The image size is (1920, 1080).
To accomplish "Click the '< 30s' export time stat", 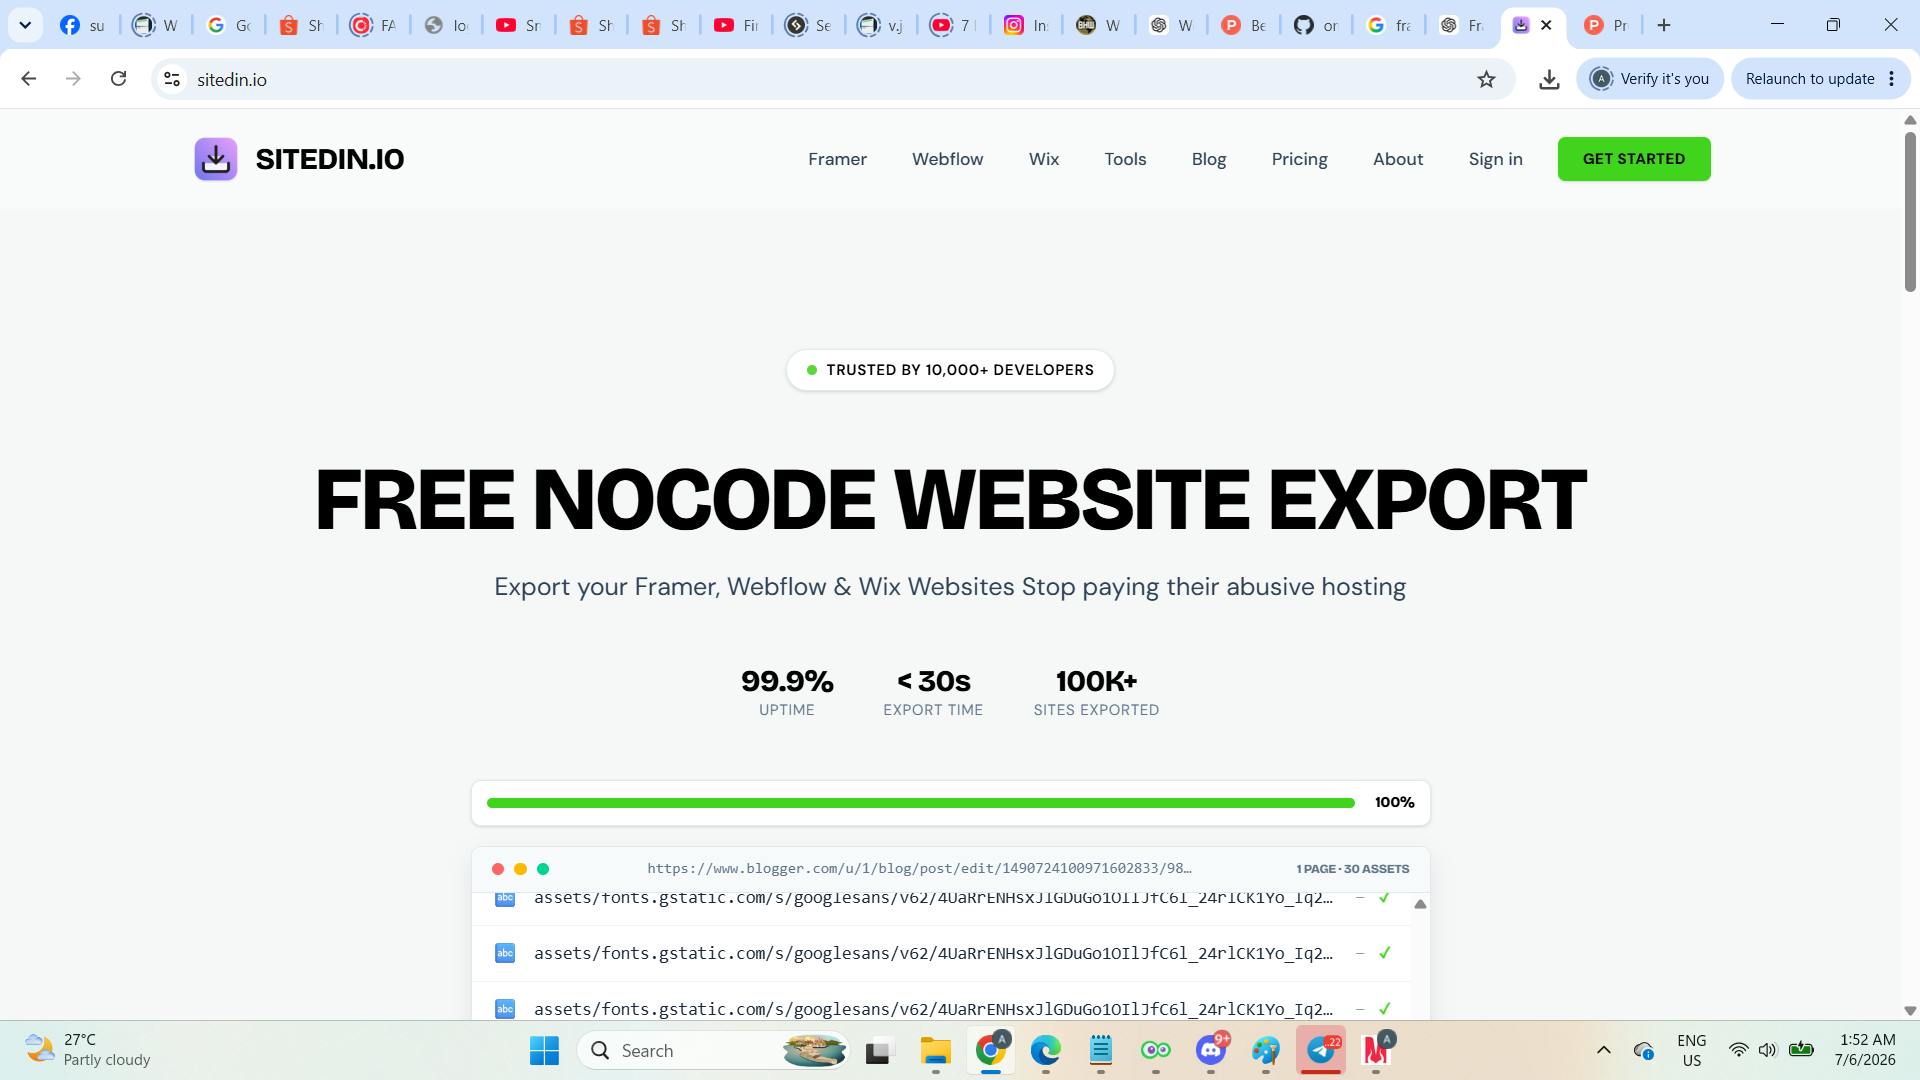I will (933, 692).
